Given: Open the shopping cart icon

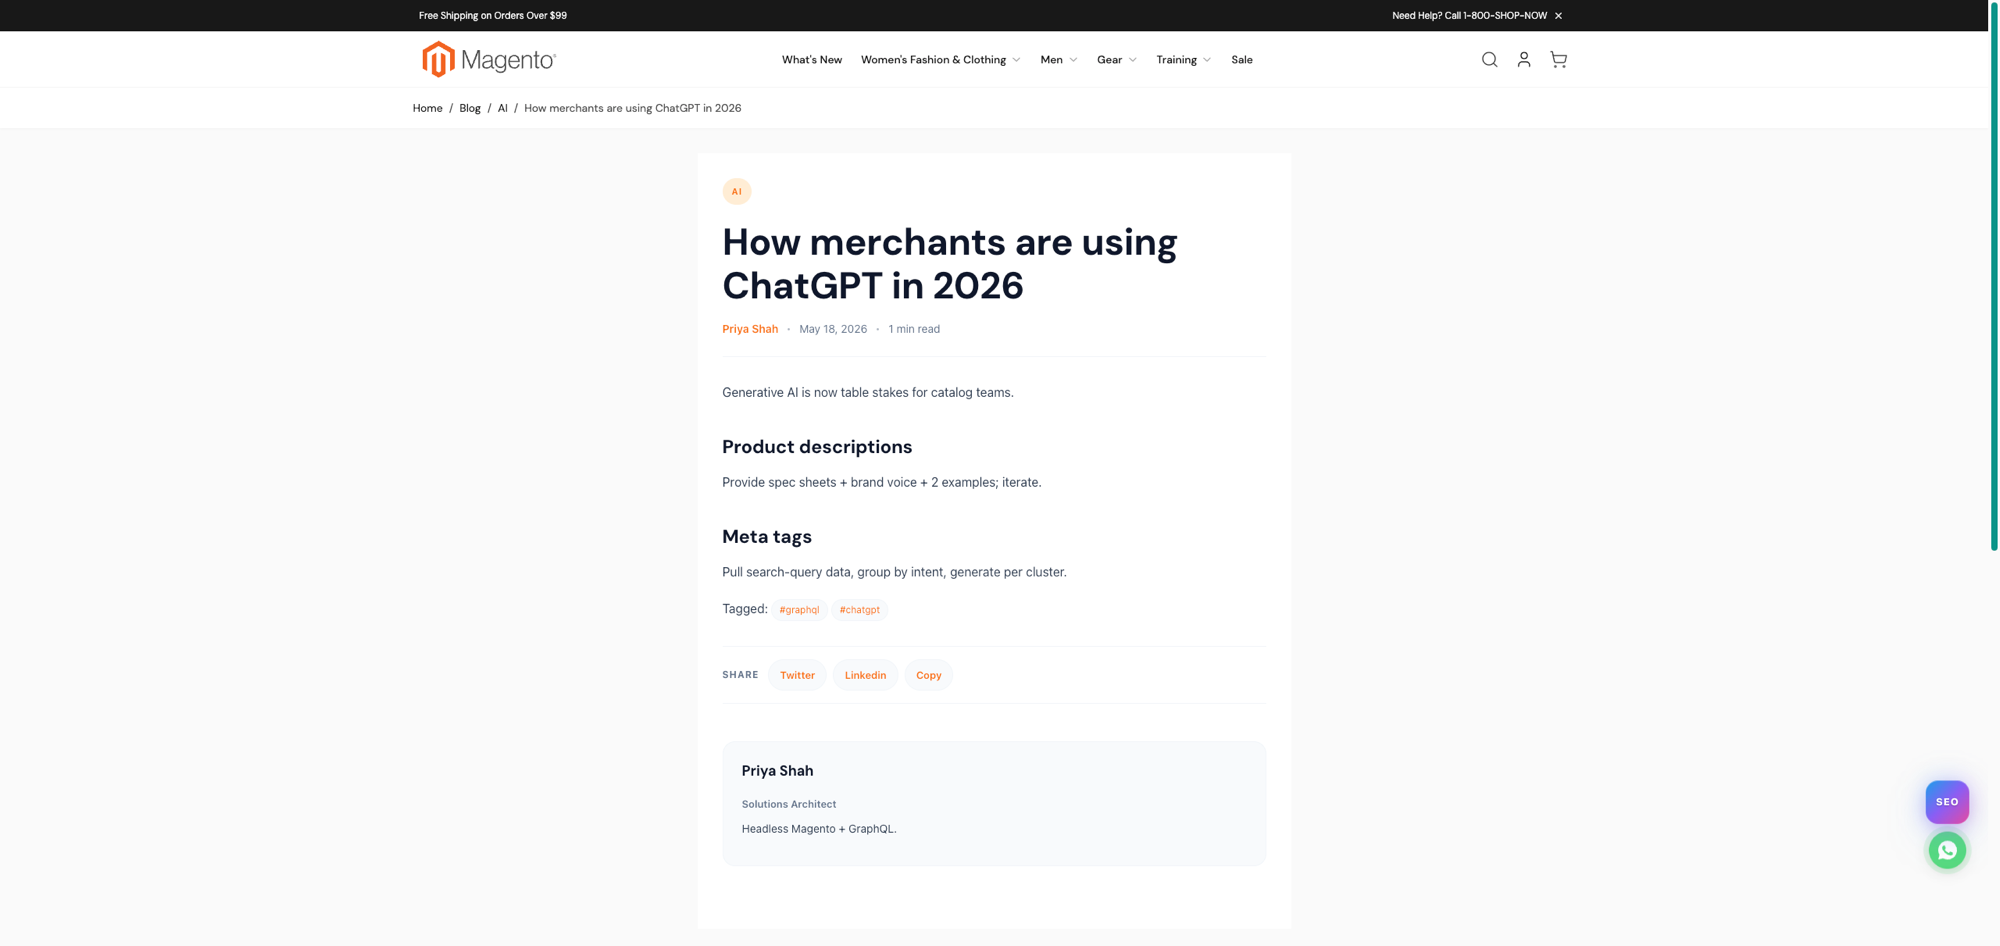Looking at the screenshot, I should pyautogui.click(x=1558, y=60).
